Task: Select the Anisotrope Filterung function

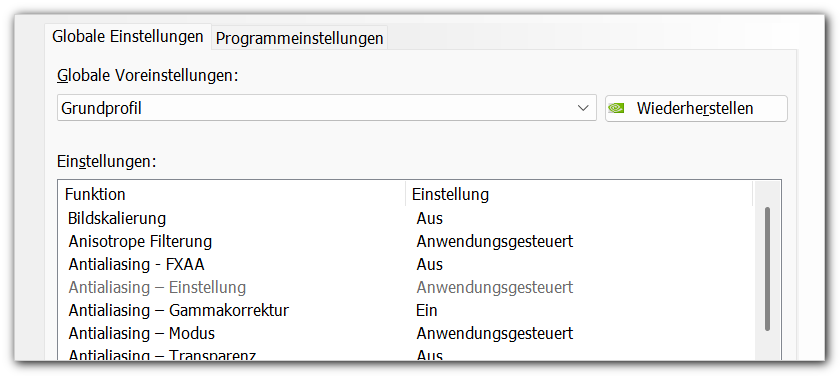Action: coord(140,242)
